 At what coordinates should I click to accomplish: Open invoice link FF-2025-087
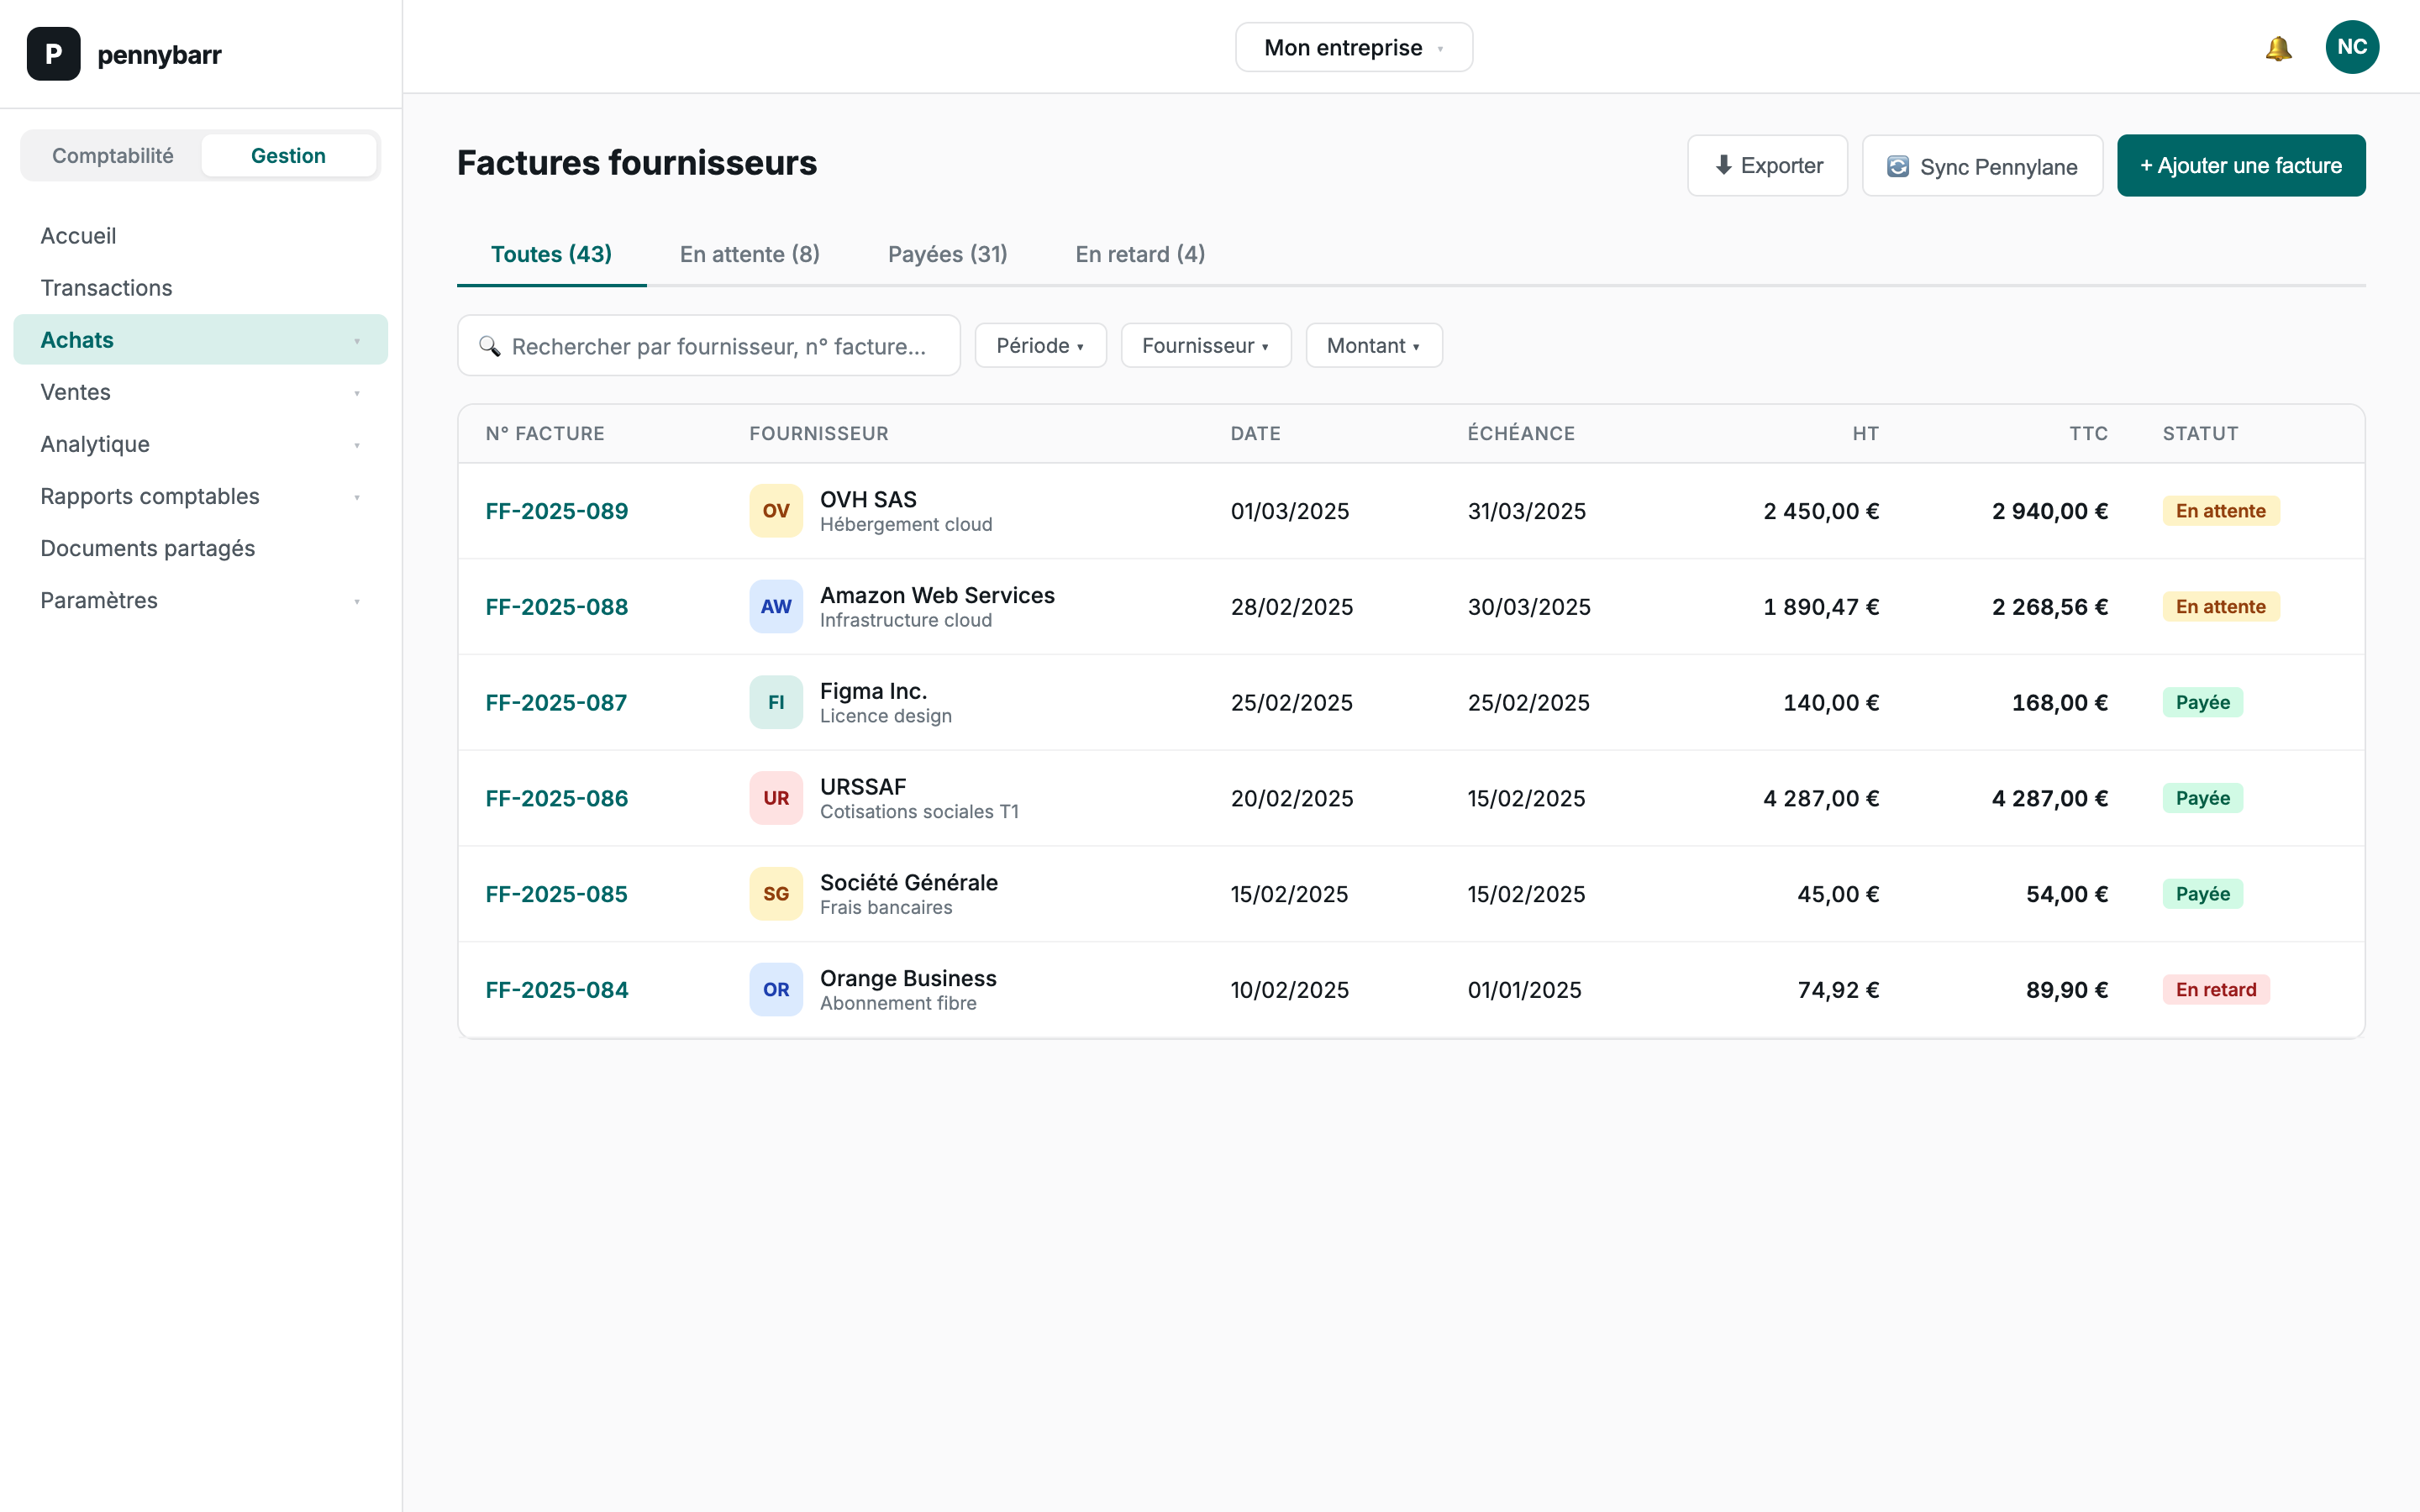556,703
